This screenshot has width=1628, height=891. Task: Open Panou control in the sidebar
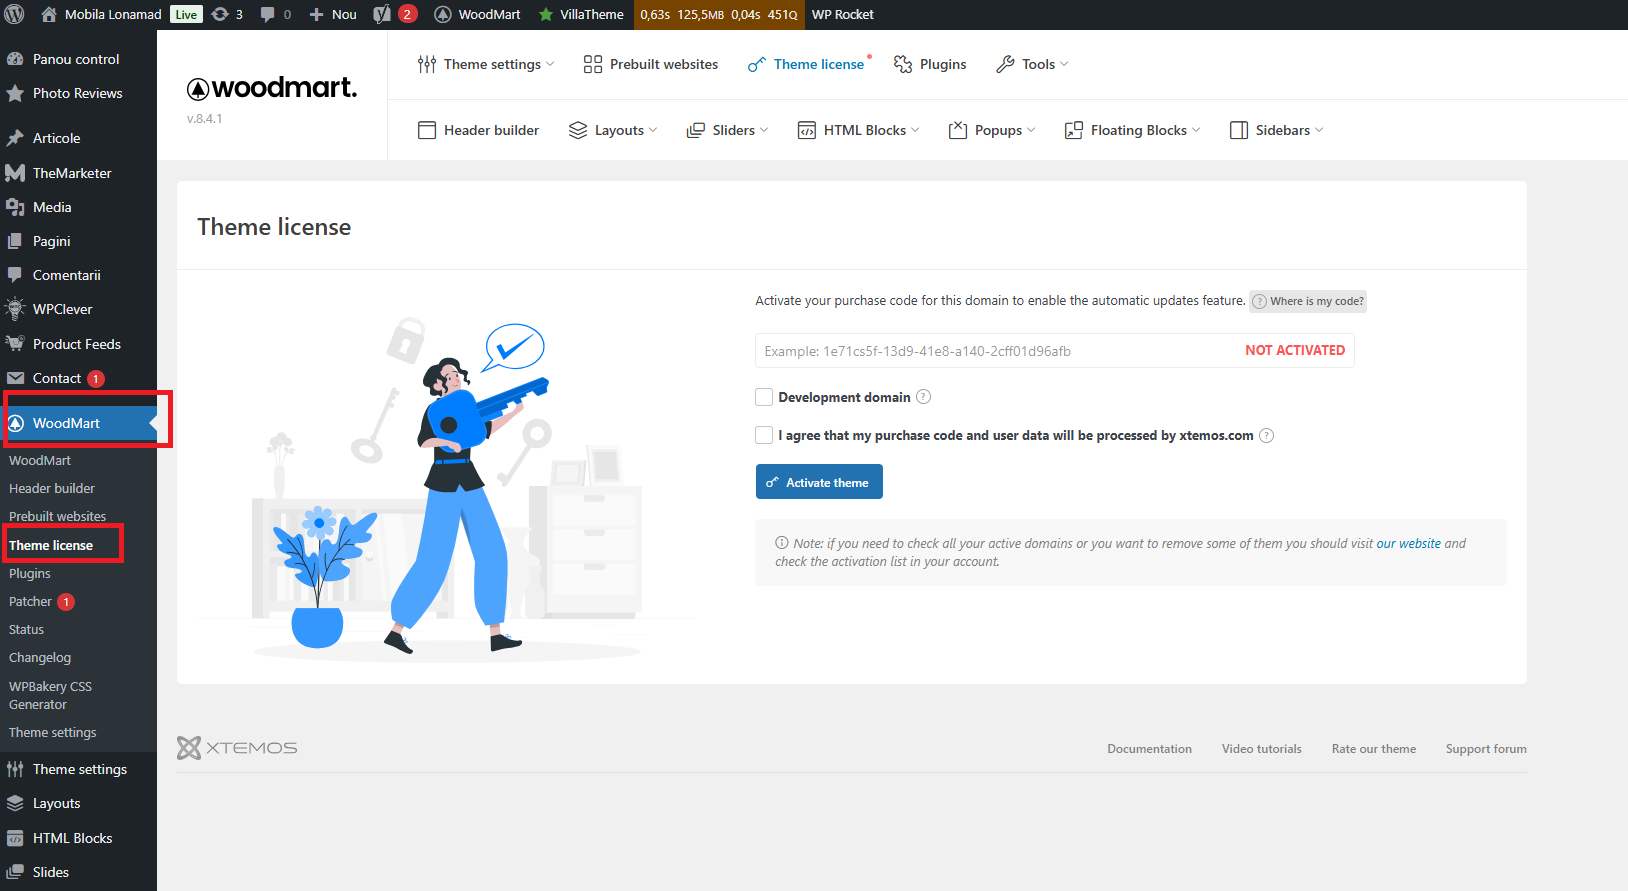pos(78,59)
